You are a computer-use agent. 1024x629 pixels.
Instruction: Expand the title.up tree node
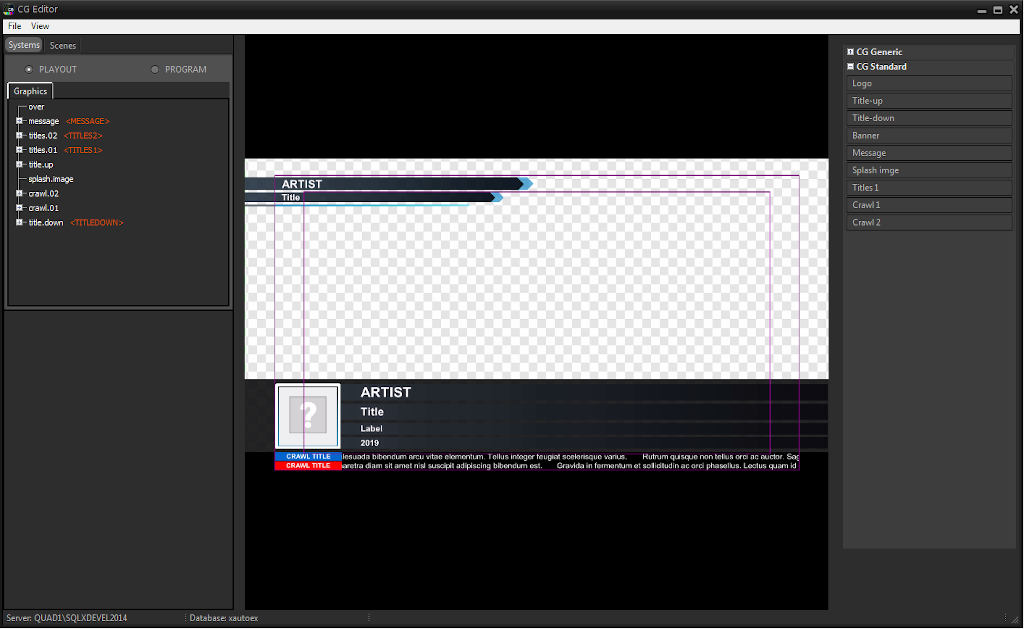pos(19,165)
